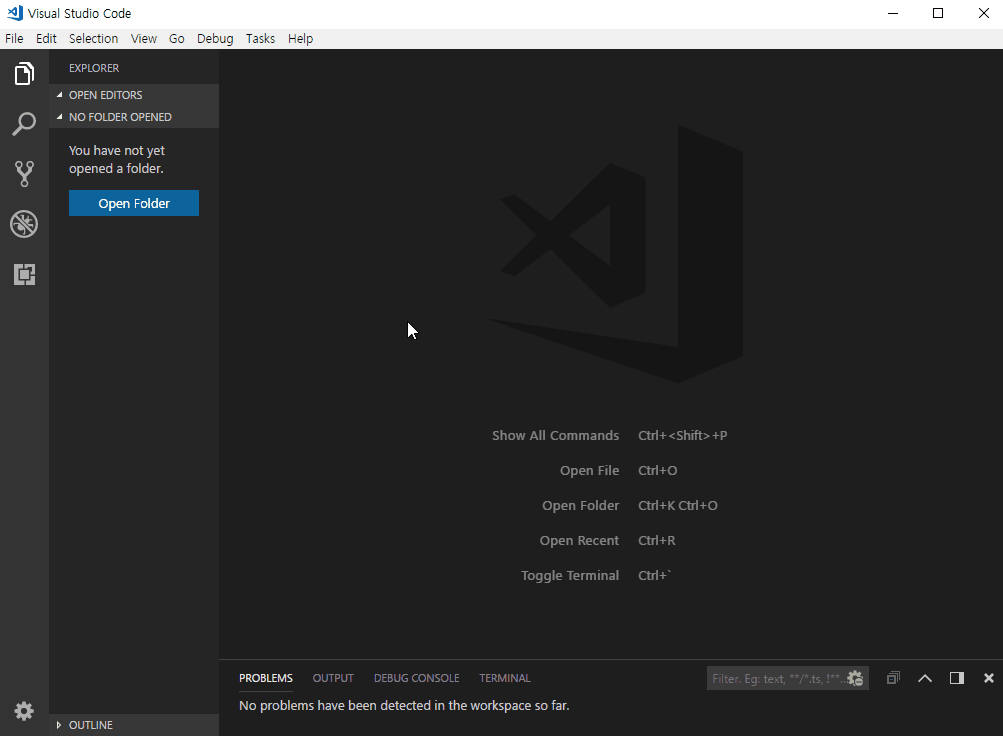Viewport: 1003px width, 736px height.
Task: Click the blue Open Folder button
Action: click(x=134, y=203)
